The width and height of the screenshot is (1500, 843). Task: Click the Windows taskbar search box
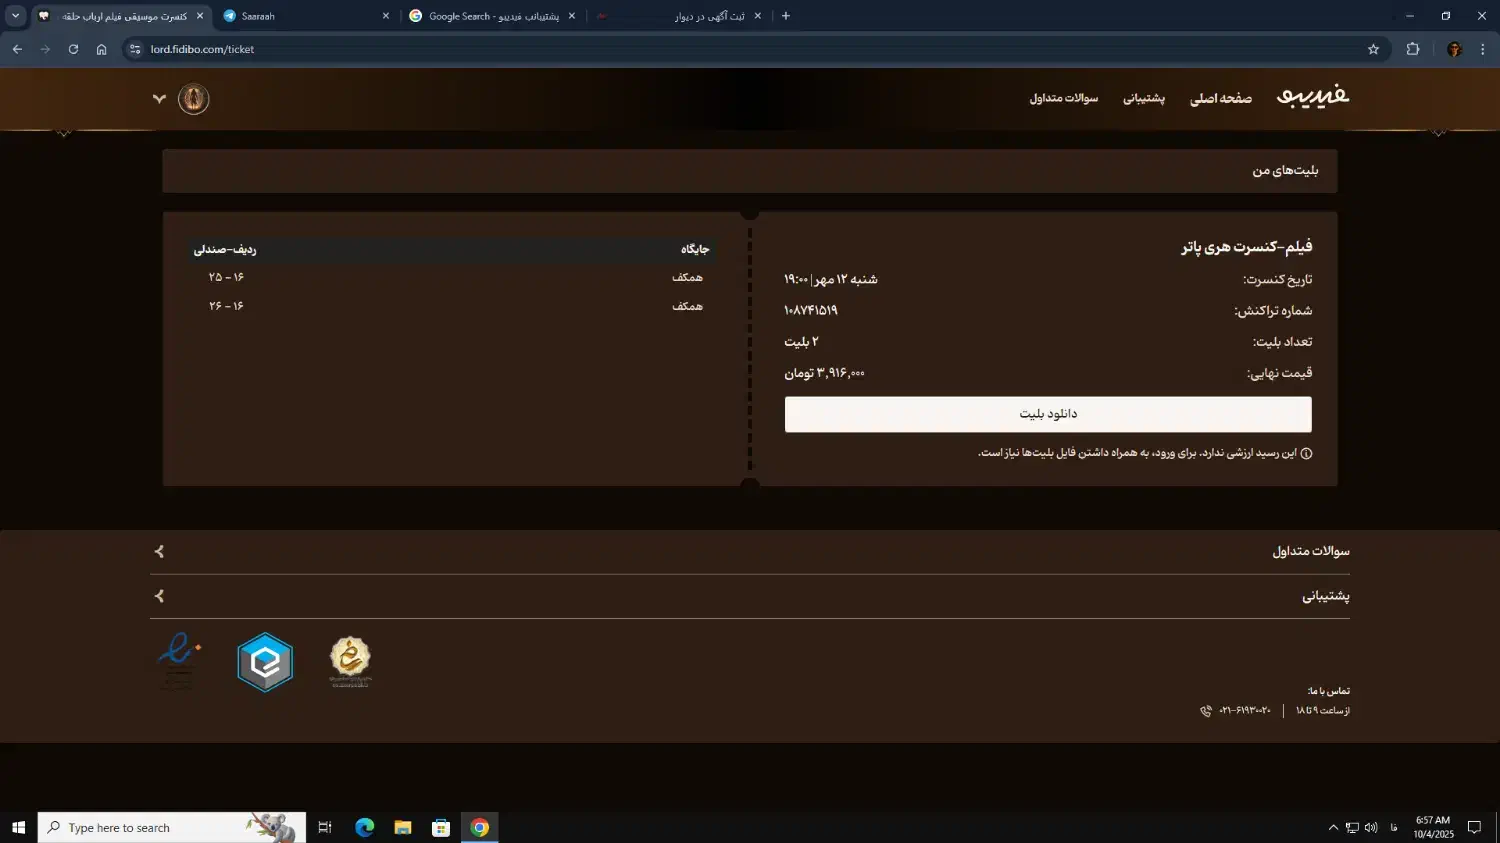(172, 827)
